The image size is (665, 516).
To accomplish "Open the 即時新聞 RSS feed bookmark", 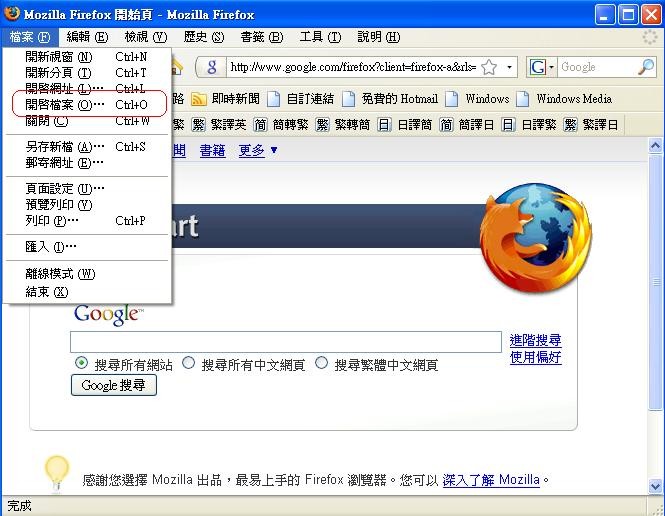I will [x=226, y=99].
